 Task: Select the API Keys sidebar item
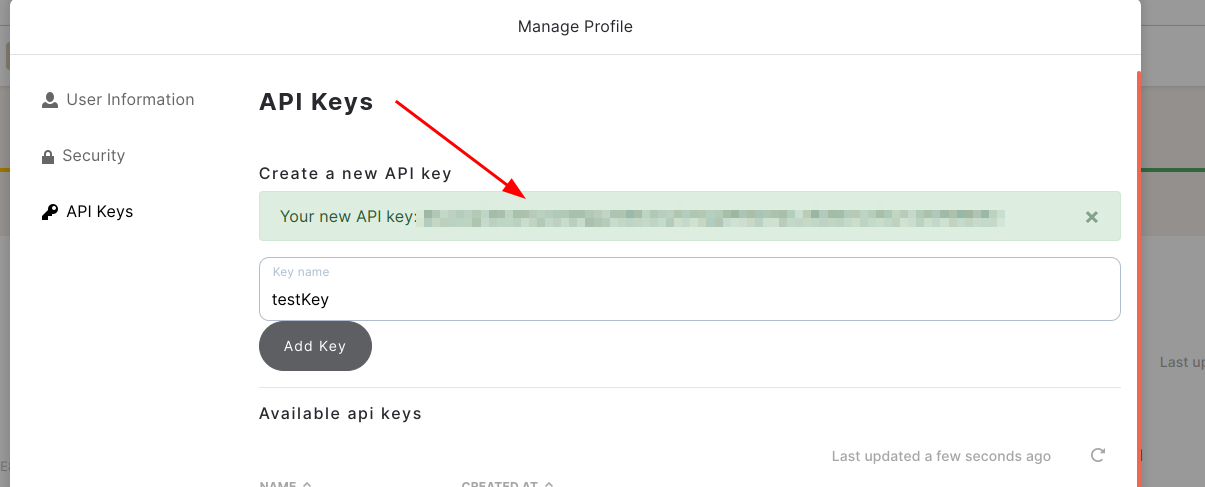pyautogui.click(x=99, y=212)
